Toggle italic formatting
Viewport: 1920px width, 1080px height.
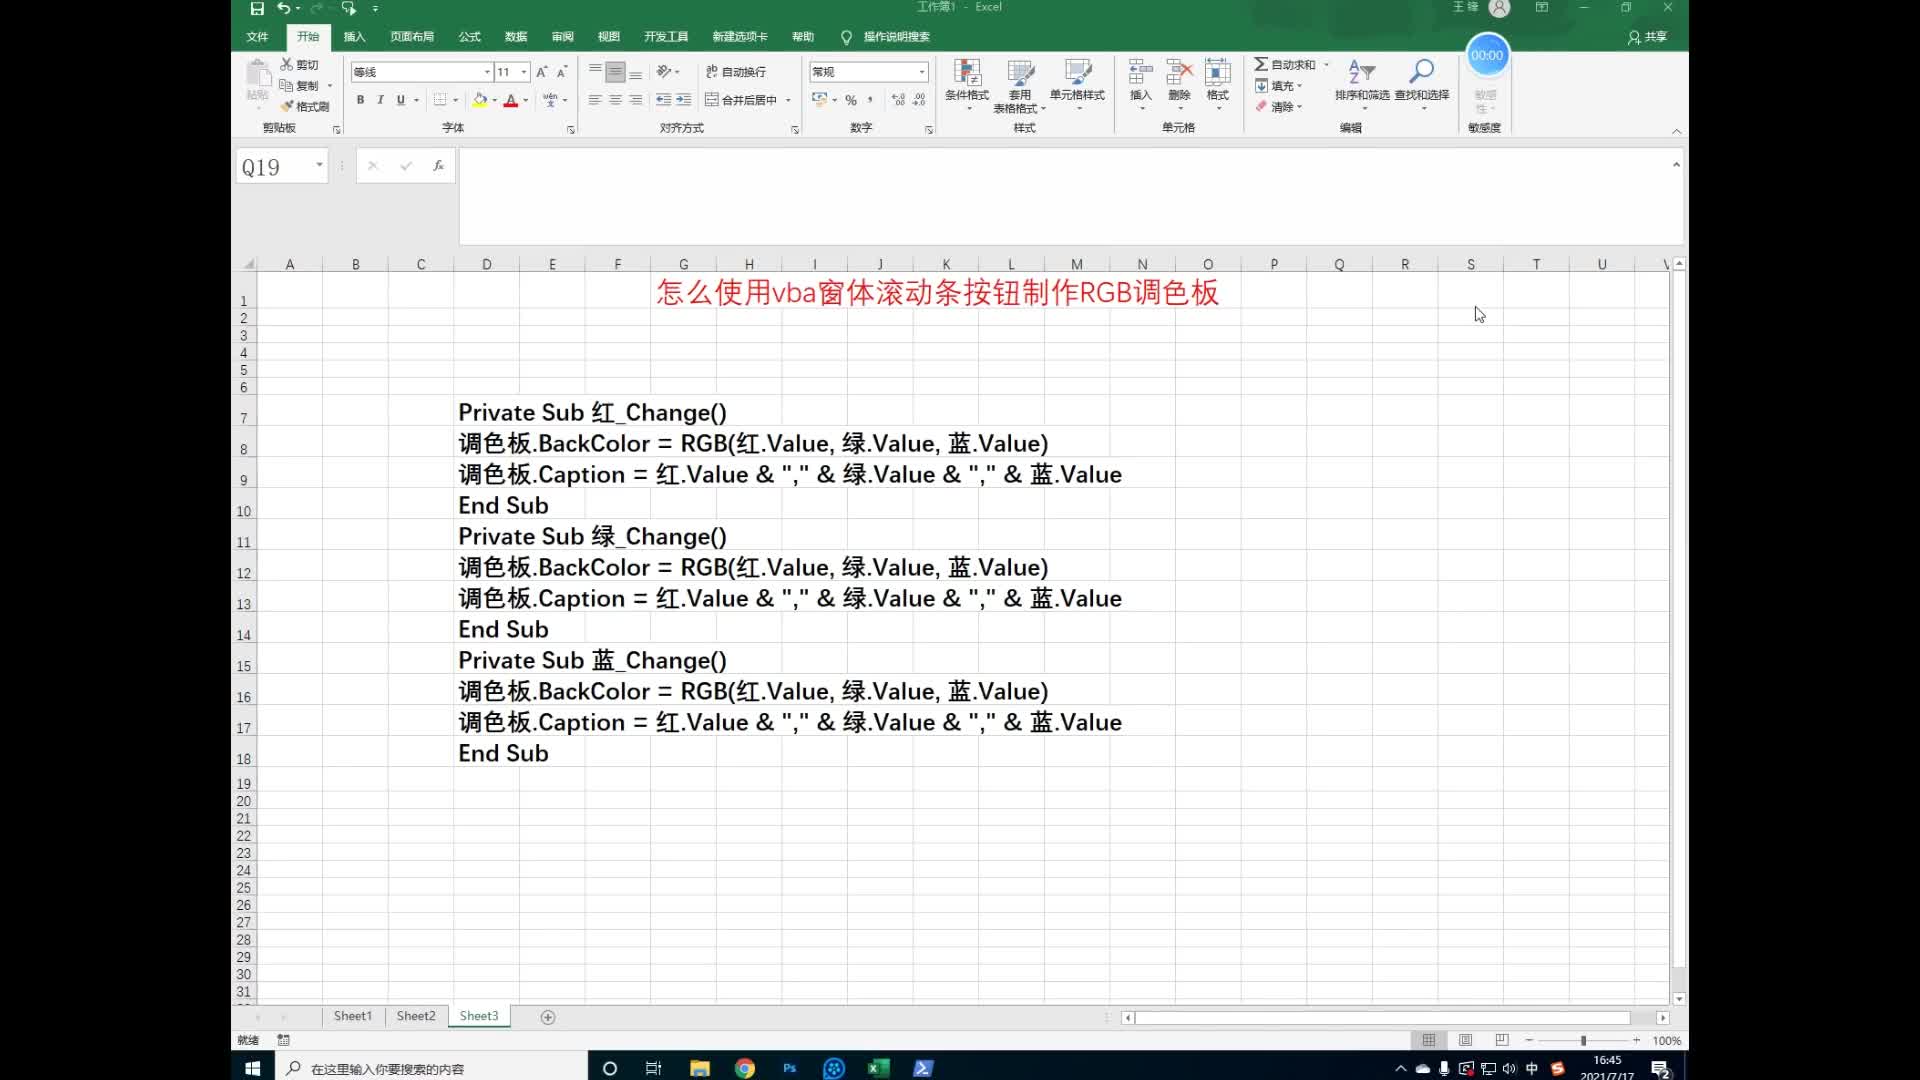(380, 100)
